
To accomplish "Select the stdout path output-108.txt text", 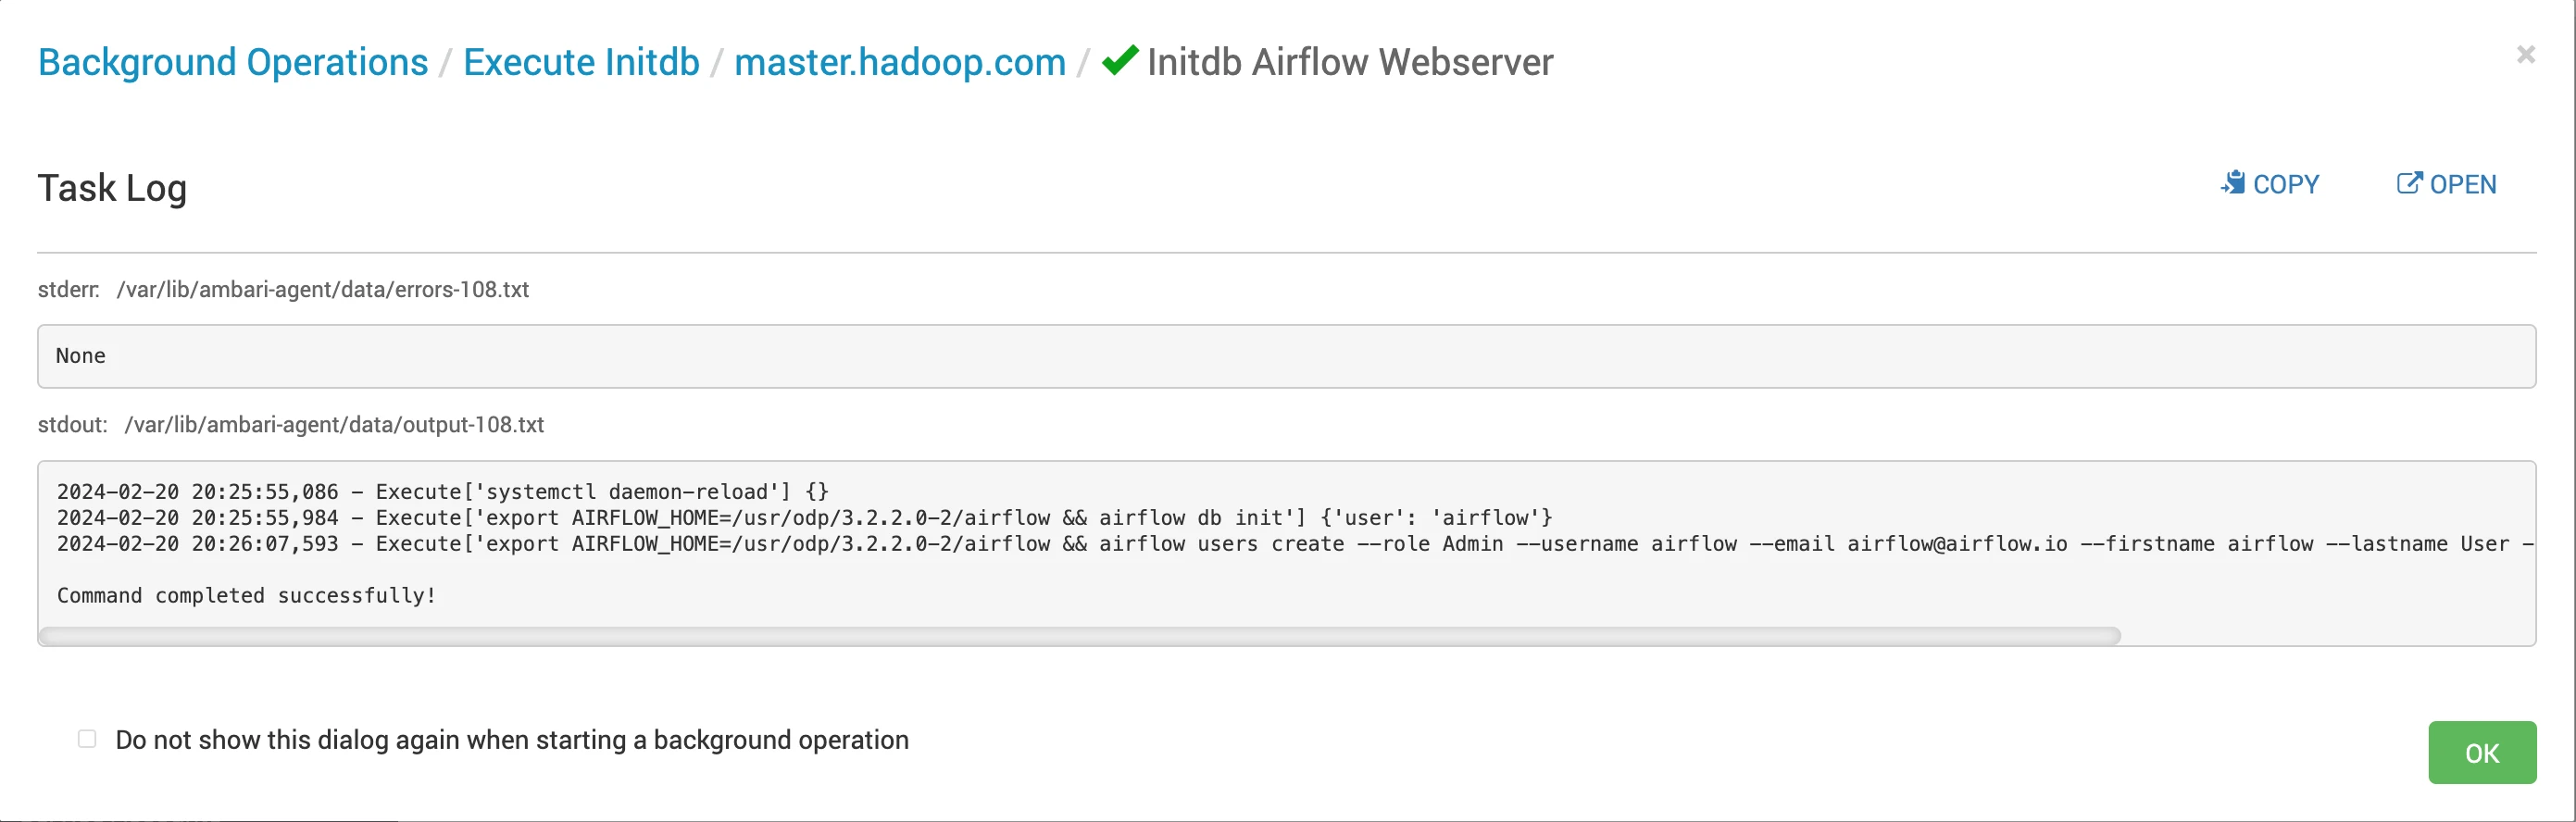I will coord(334,425).
